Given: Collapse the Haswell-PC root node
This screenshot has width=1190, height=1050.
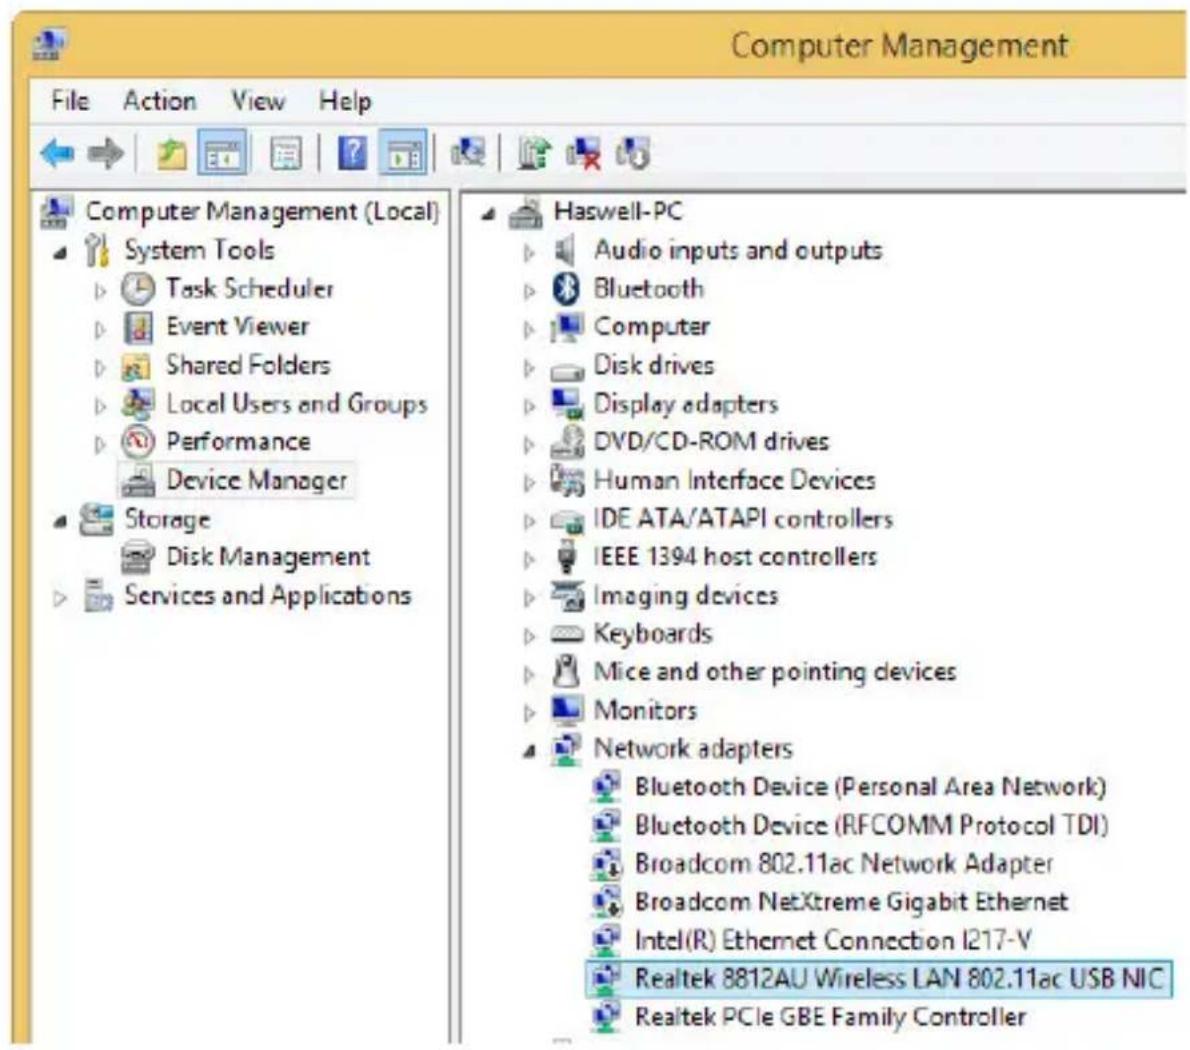Looking at the screenshot, I should click(x=489, y=215).
